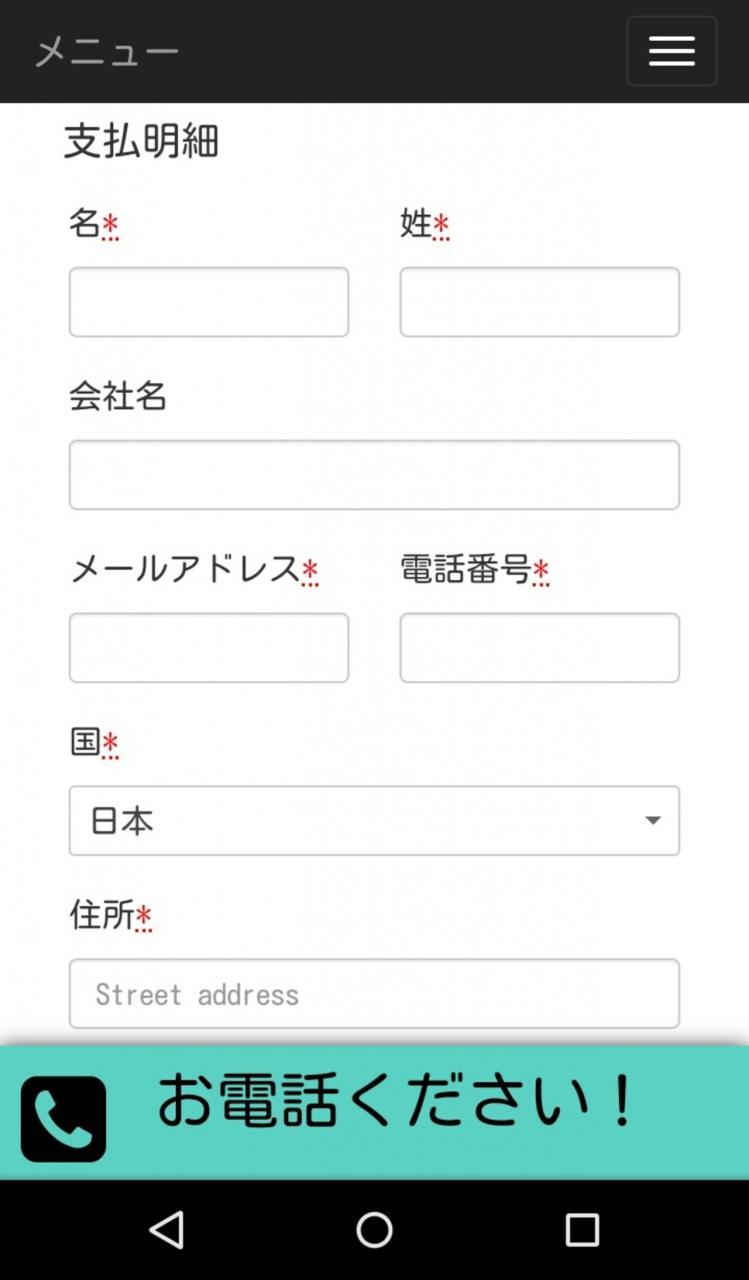Tap the 支払明細 section heading
This screenshot has width=749, height=1280.
[x=141, y=141]
